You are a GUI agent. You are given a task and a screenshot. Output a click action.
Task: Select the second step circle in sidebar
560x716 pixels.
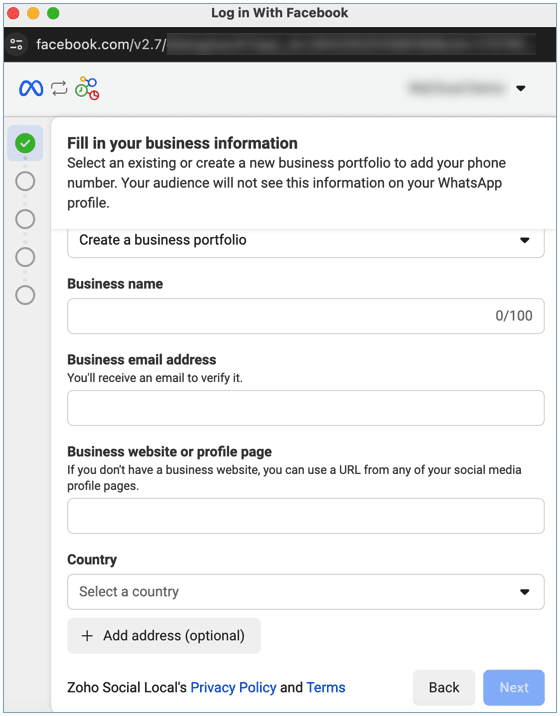pos(25,181)
